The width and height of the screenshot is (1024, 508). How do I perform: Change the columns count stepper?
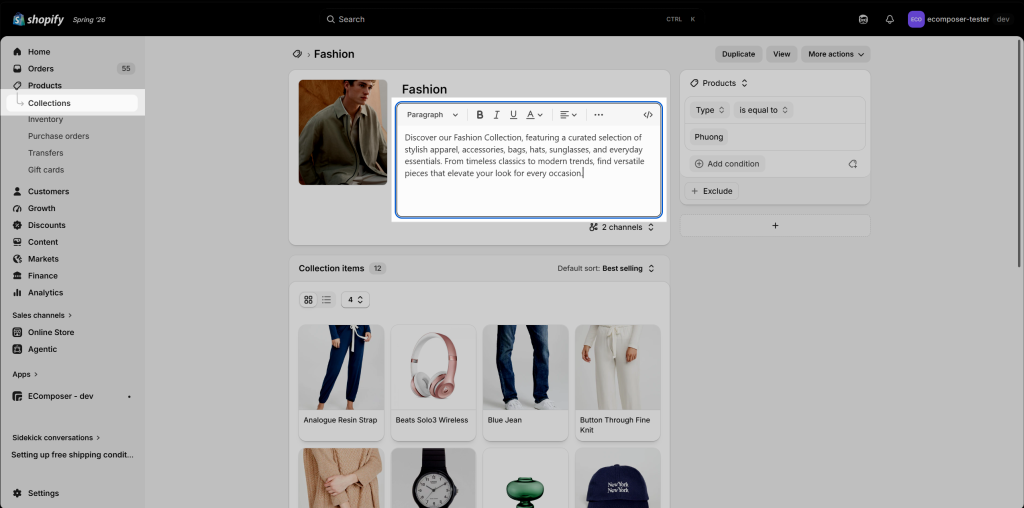355,300
